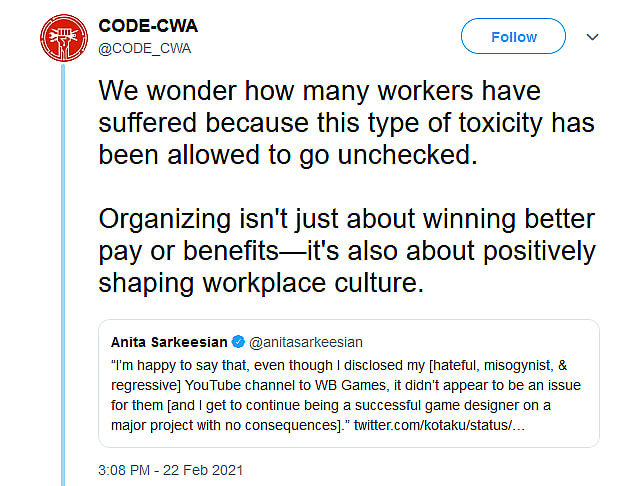Click the 3:08 PM timestamp
Viewport: 640px width, 486px height.
coord(124,469)
